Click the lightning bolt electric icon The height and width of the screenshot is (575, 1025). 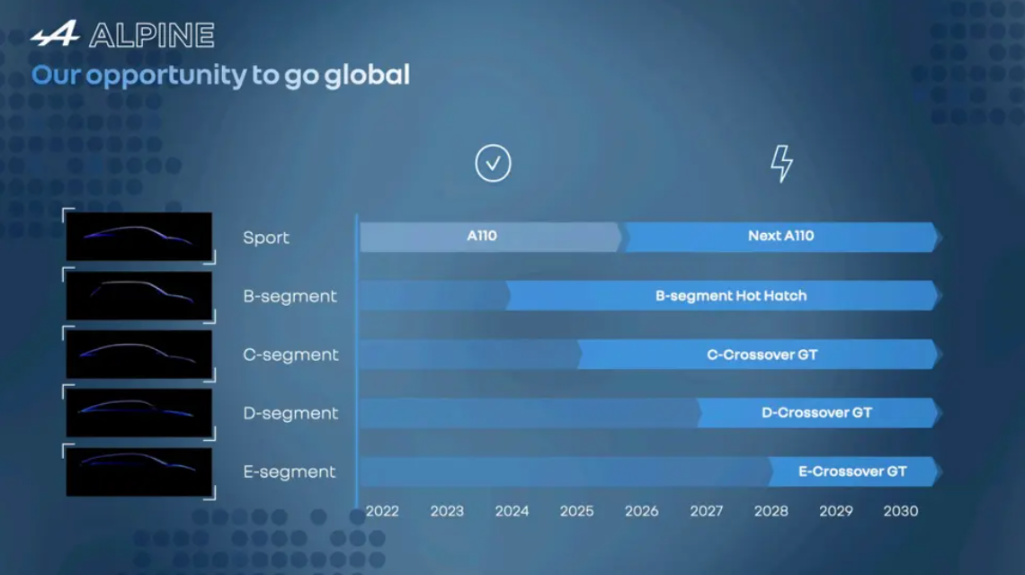781,163
